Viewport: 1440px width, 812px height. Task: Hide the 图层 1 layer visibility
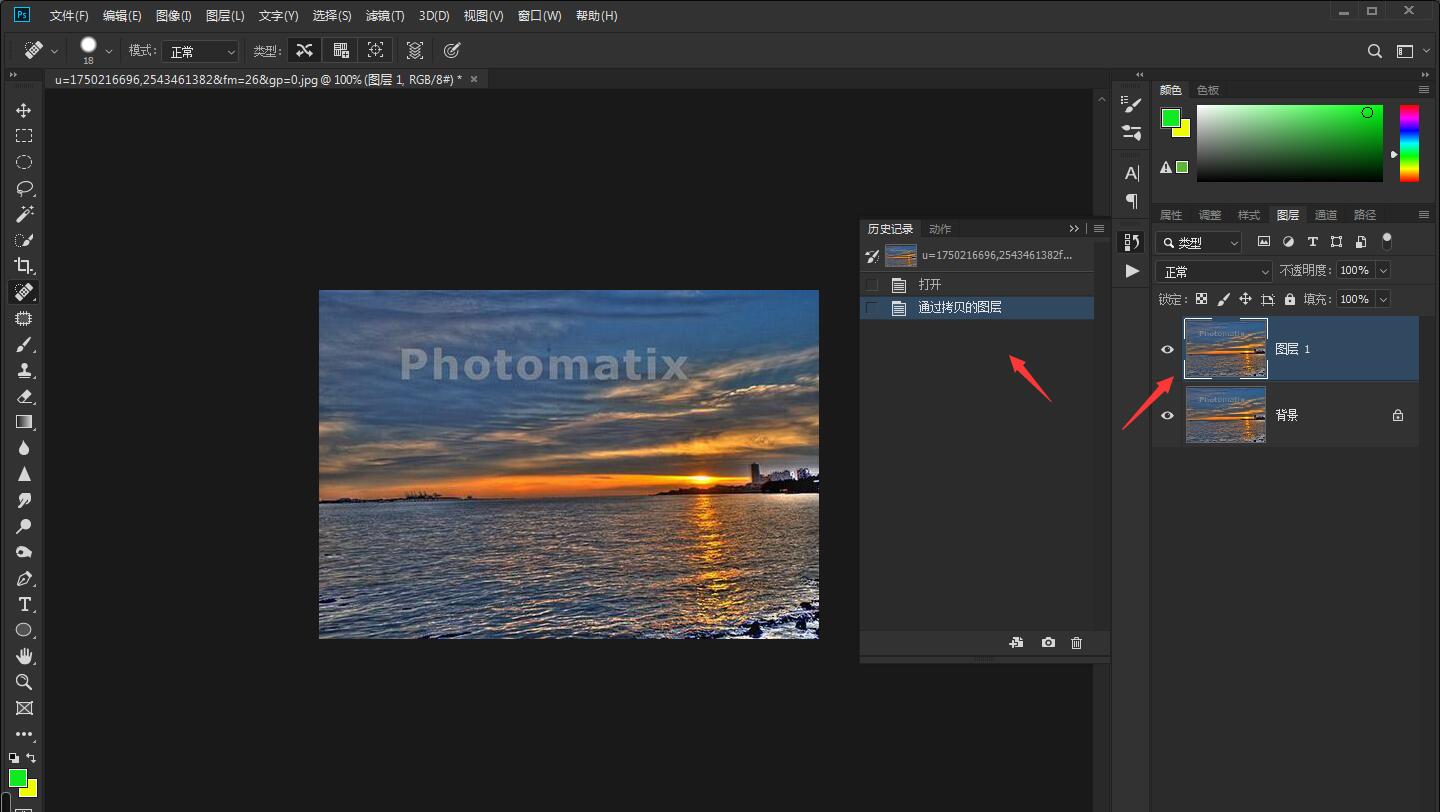pos(1167,349)
